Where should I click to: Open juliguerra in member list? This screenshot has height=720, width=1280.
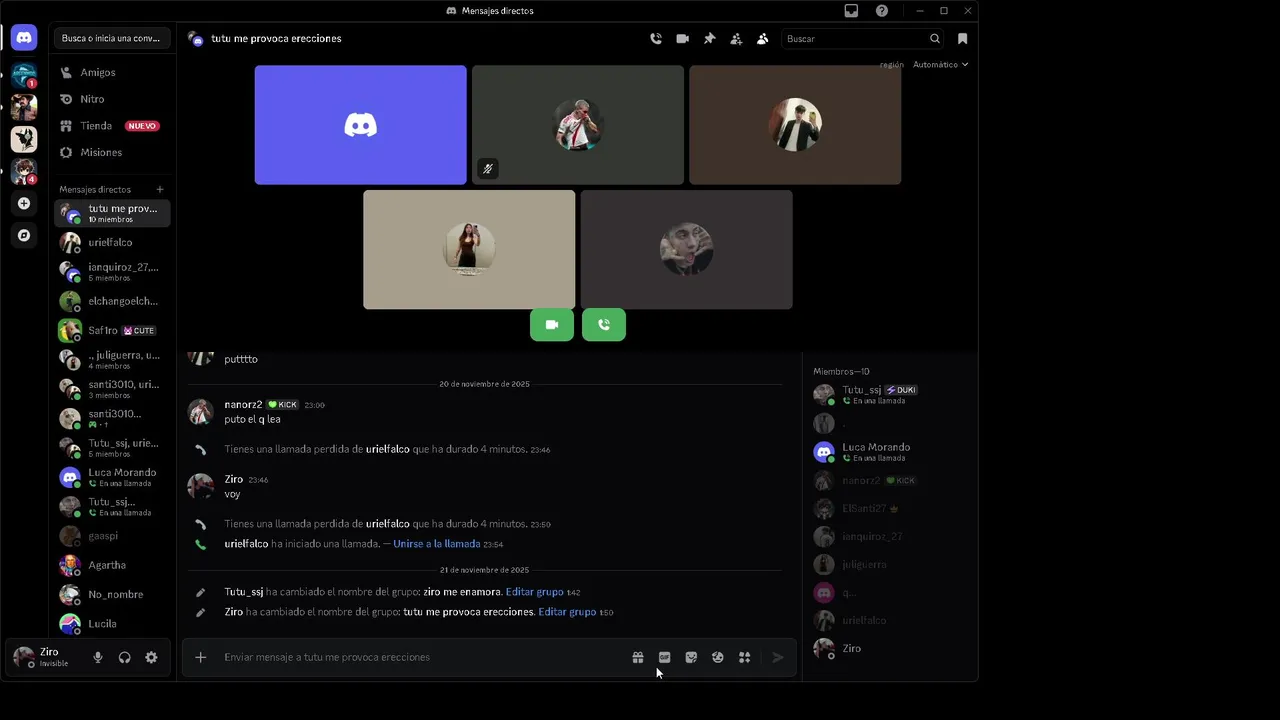tap(888, 565)
